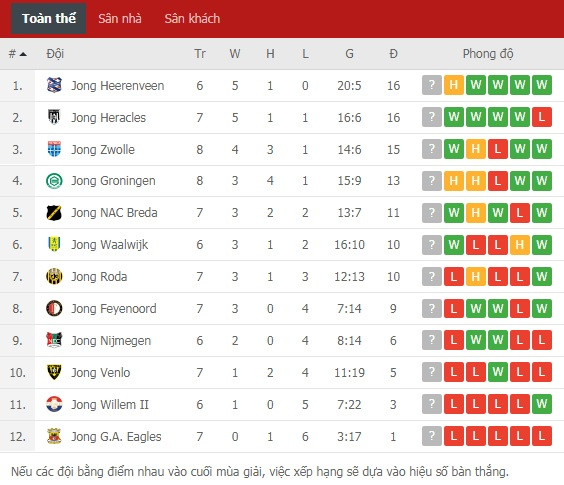
Task: Click the Jong Roda club crest
Action: pyautogui.click(x=54, y=276)
